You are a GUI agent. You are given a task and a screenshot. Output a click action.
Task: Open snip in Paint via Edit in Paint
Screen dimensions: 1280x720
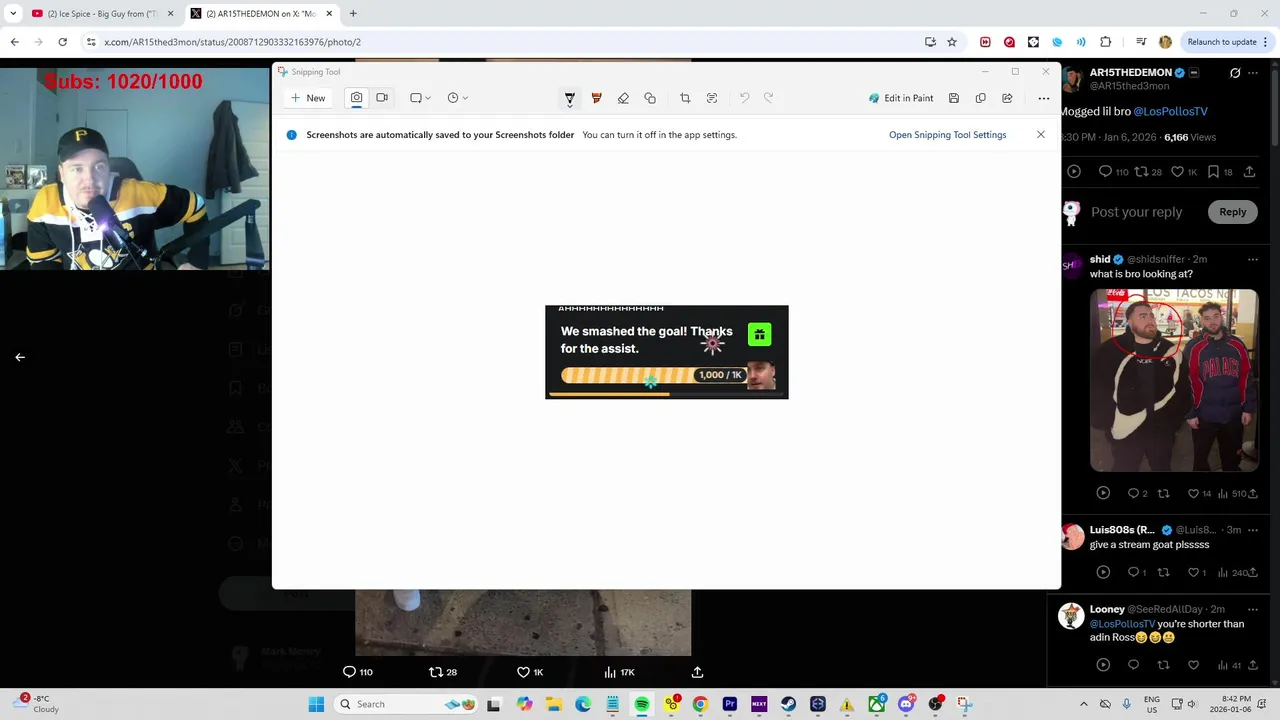point(901,98)
